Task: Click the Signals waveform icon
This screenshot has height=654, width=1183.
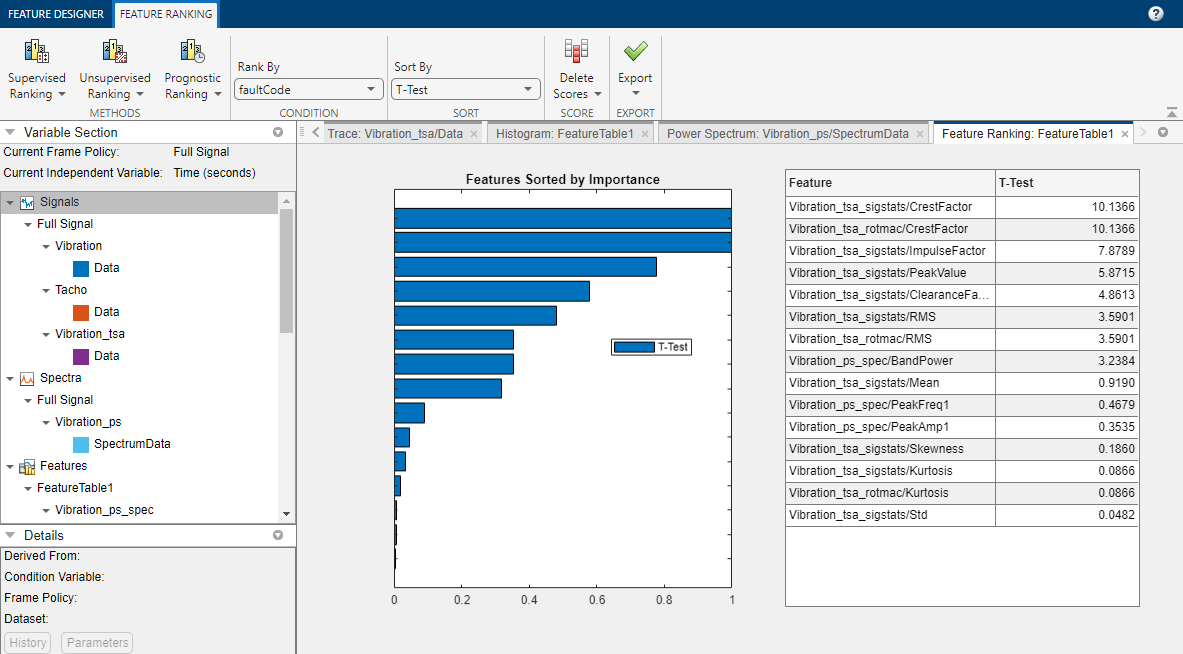Action: (x=27, y=203)
